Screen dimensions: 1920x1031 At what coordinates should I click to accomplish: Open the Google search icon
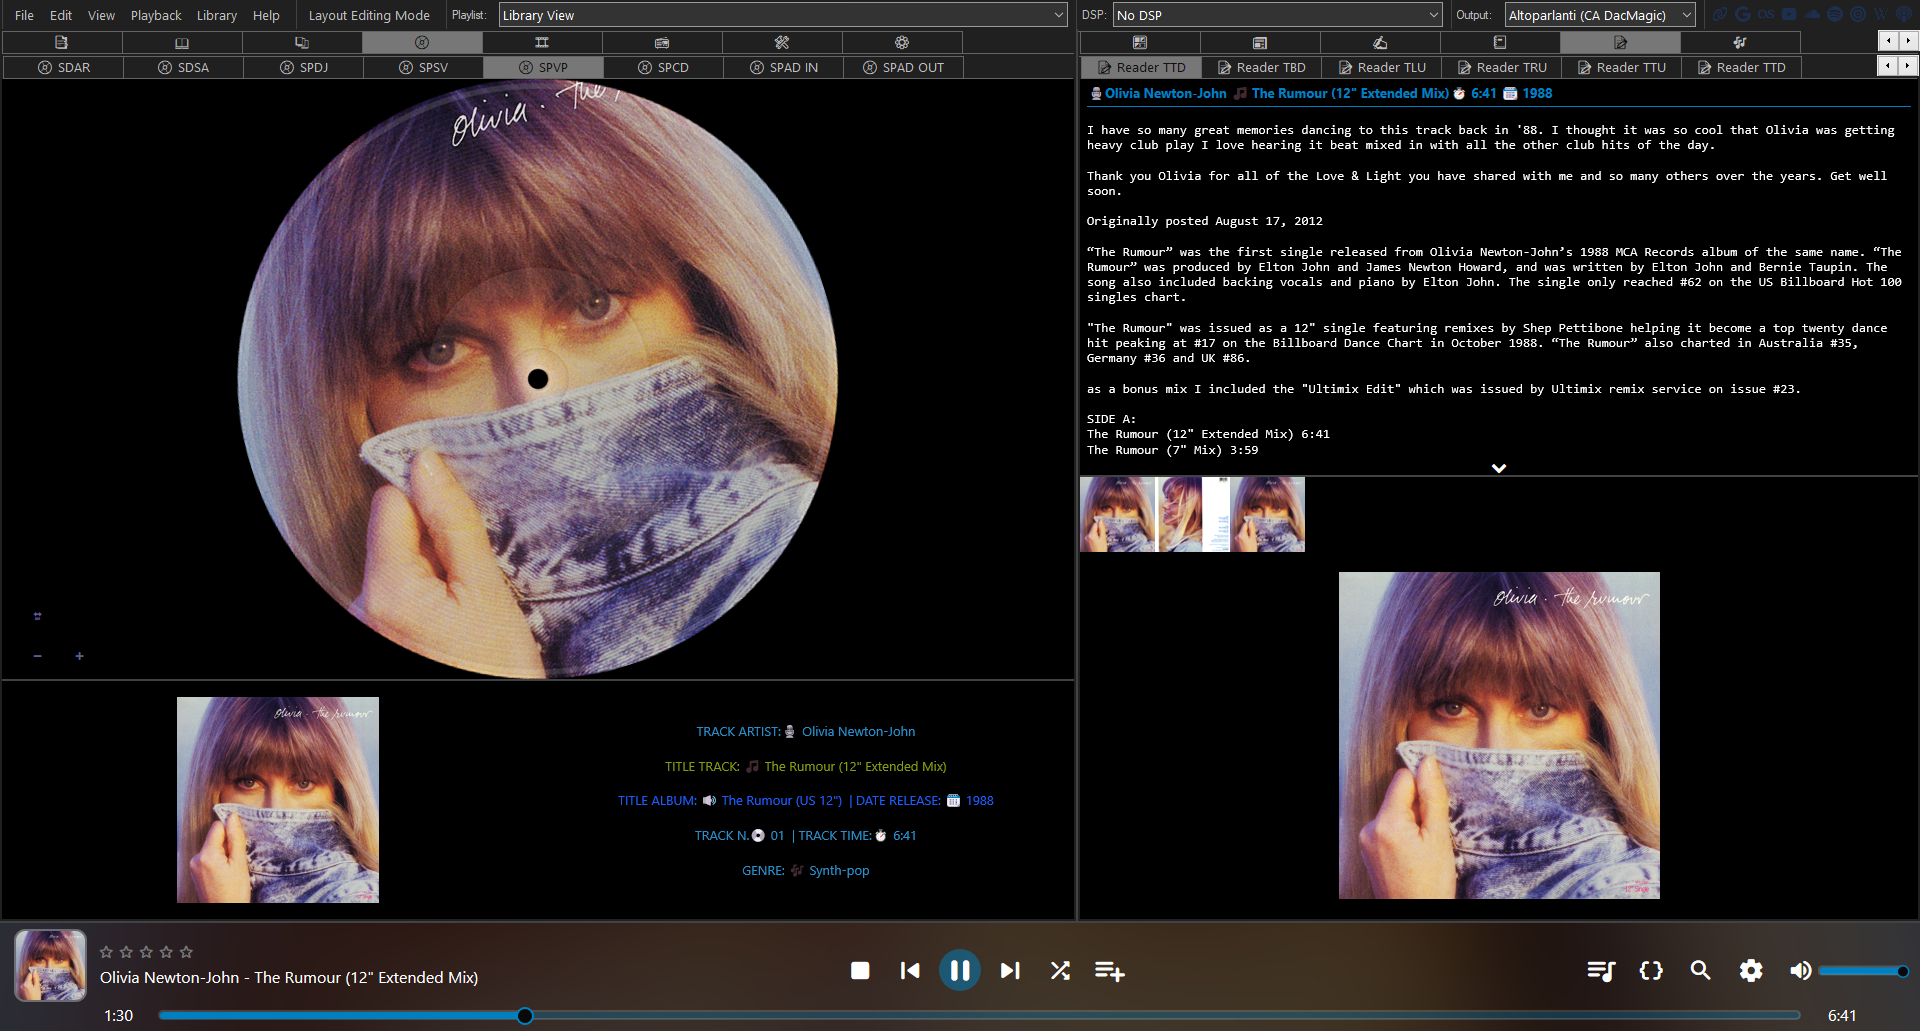point(1743,14)
